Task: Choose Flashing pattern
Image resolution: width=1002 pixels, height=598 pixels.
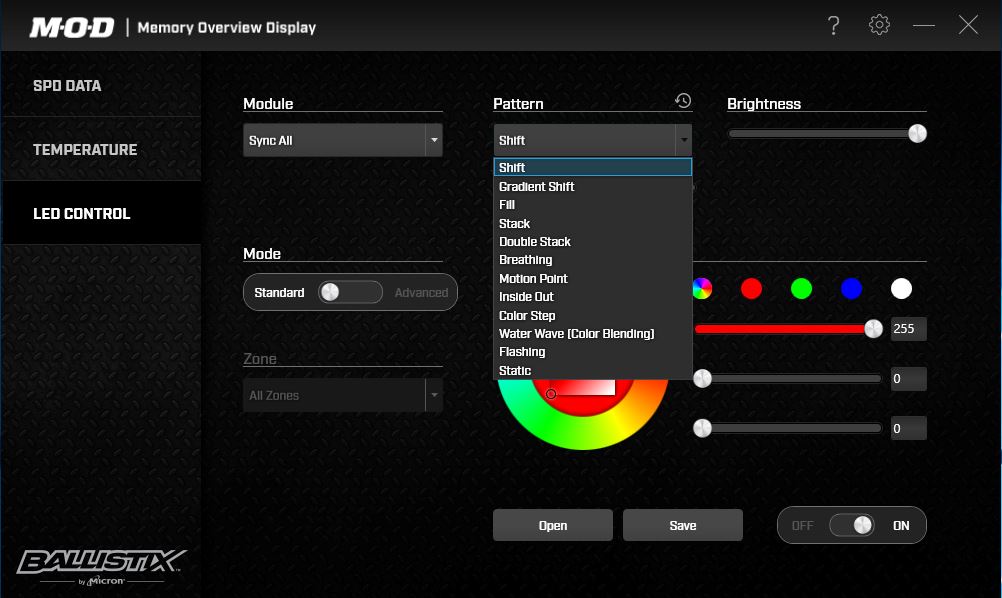Action: 592,352
